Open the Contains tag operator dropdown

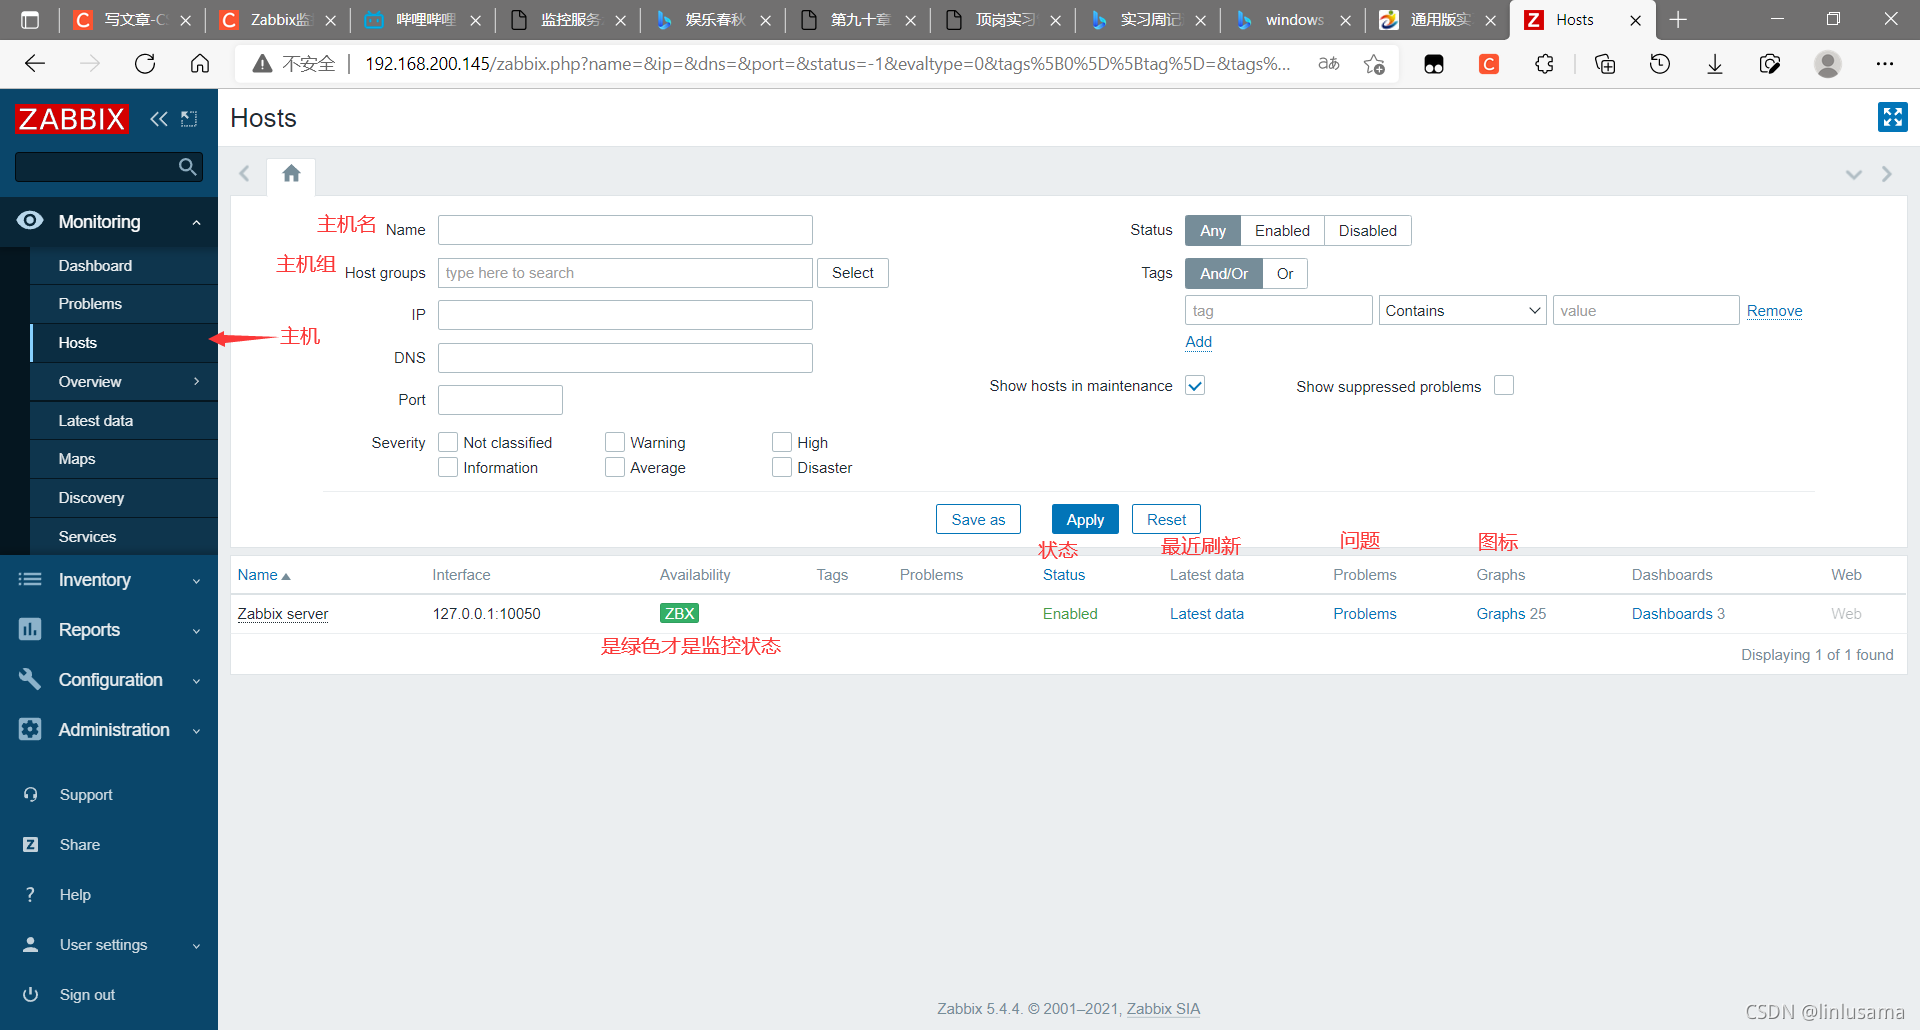click(x=1463, y=311)
